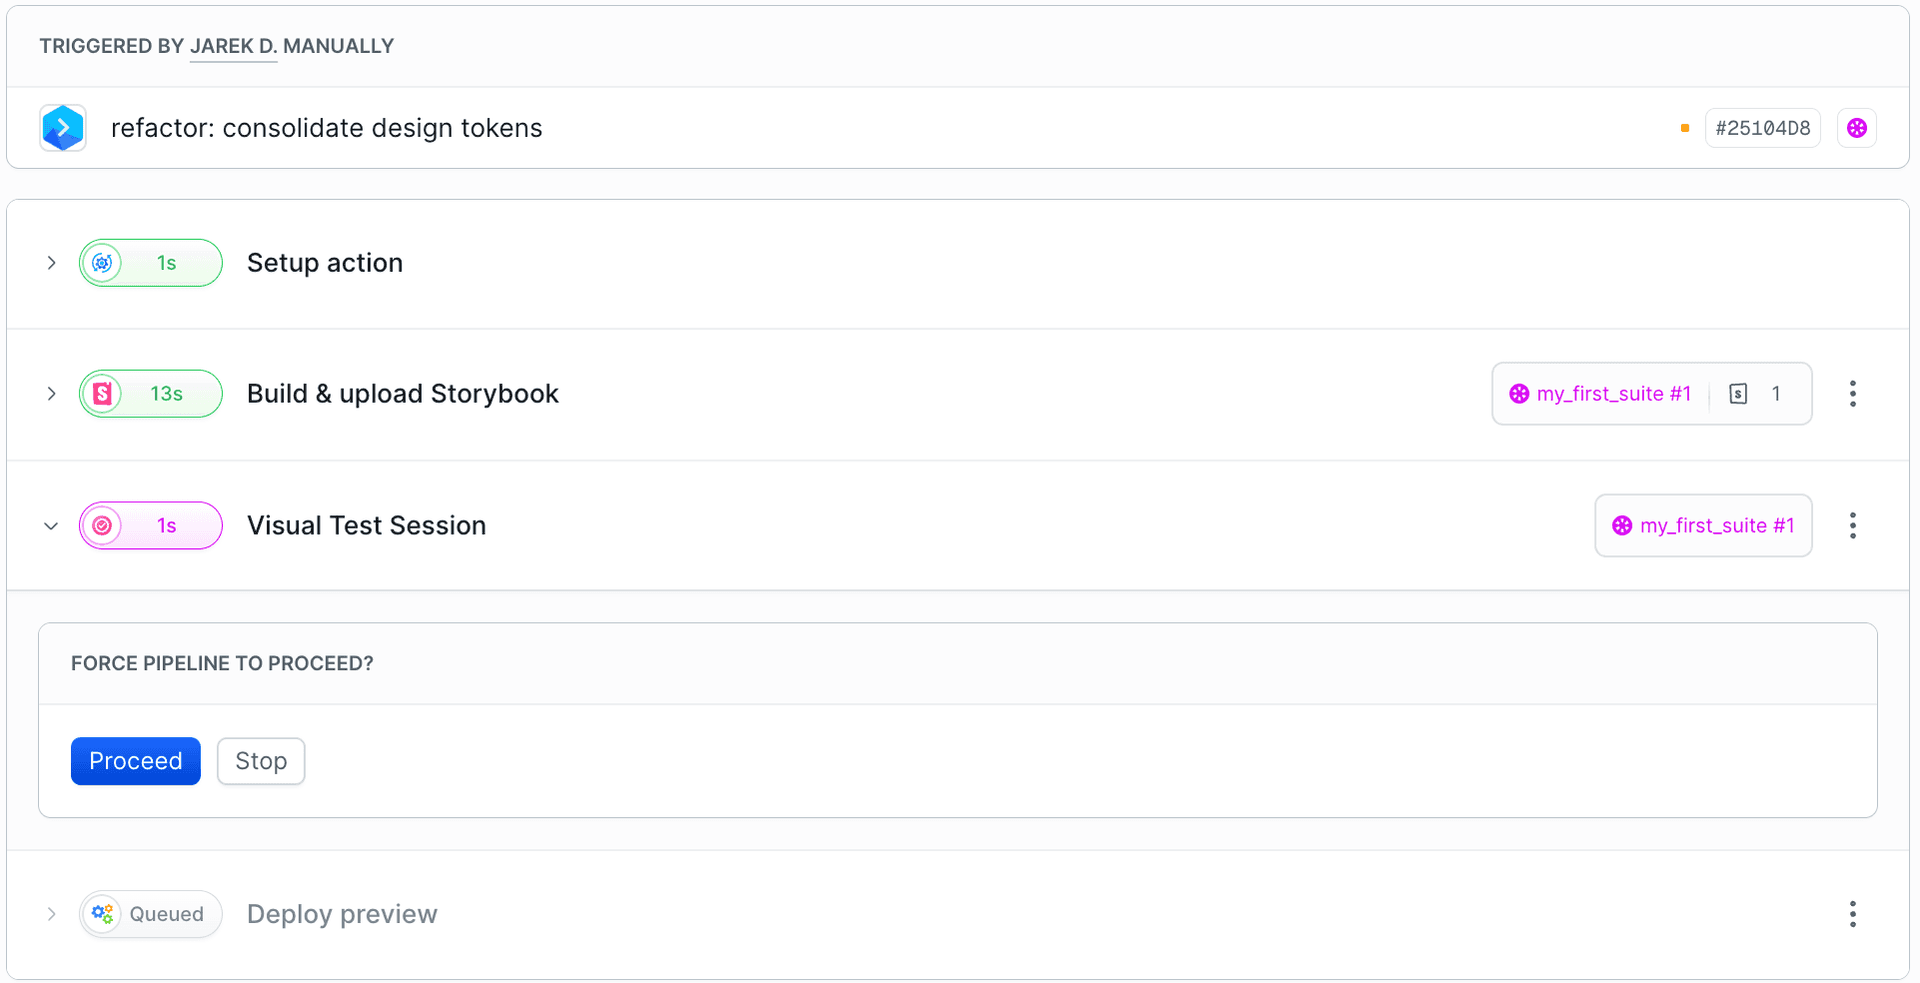Open more options for Deploy preview
Screen dimensions: 1920x983
pos(1853,914)
